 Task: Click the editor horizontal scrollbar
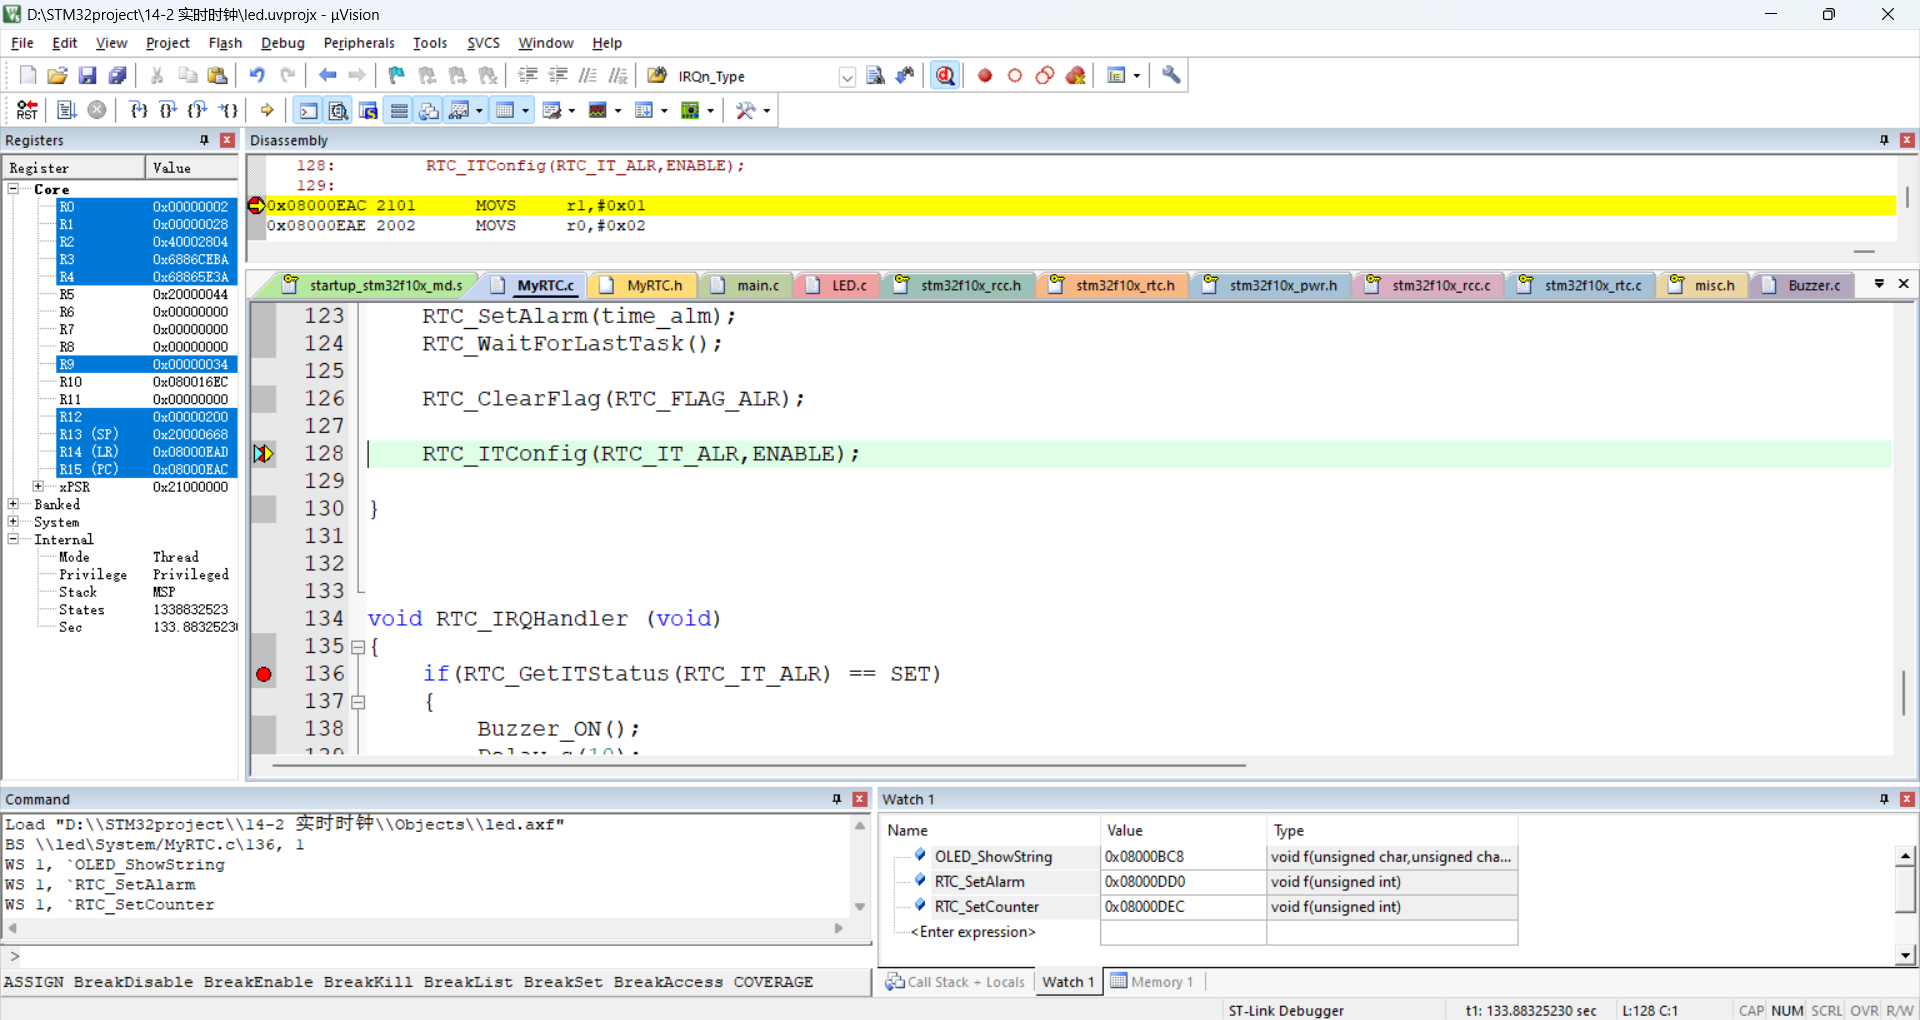[x=759, y=766]
